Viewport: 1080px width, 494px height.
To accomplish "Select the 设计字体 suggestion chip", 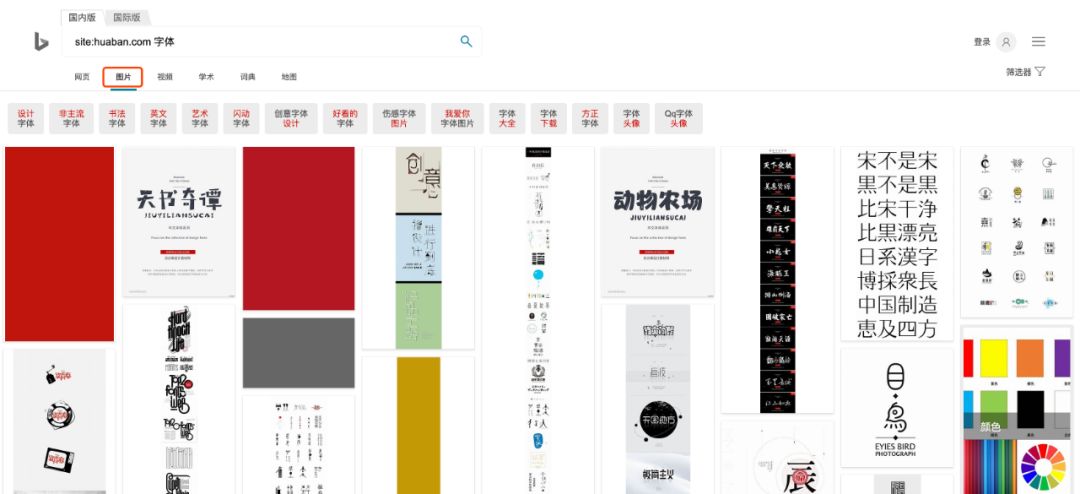I will [x=25, y=119].
